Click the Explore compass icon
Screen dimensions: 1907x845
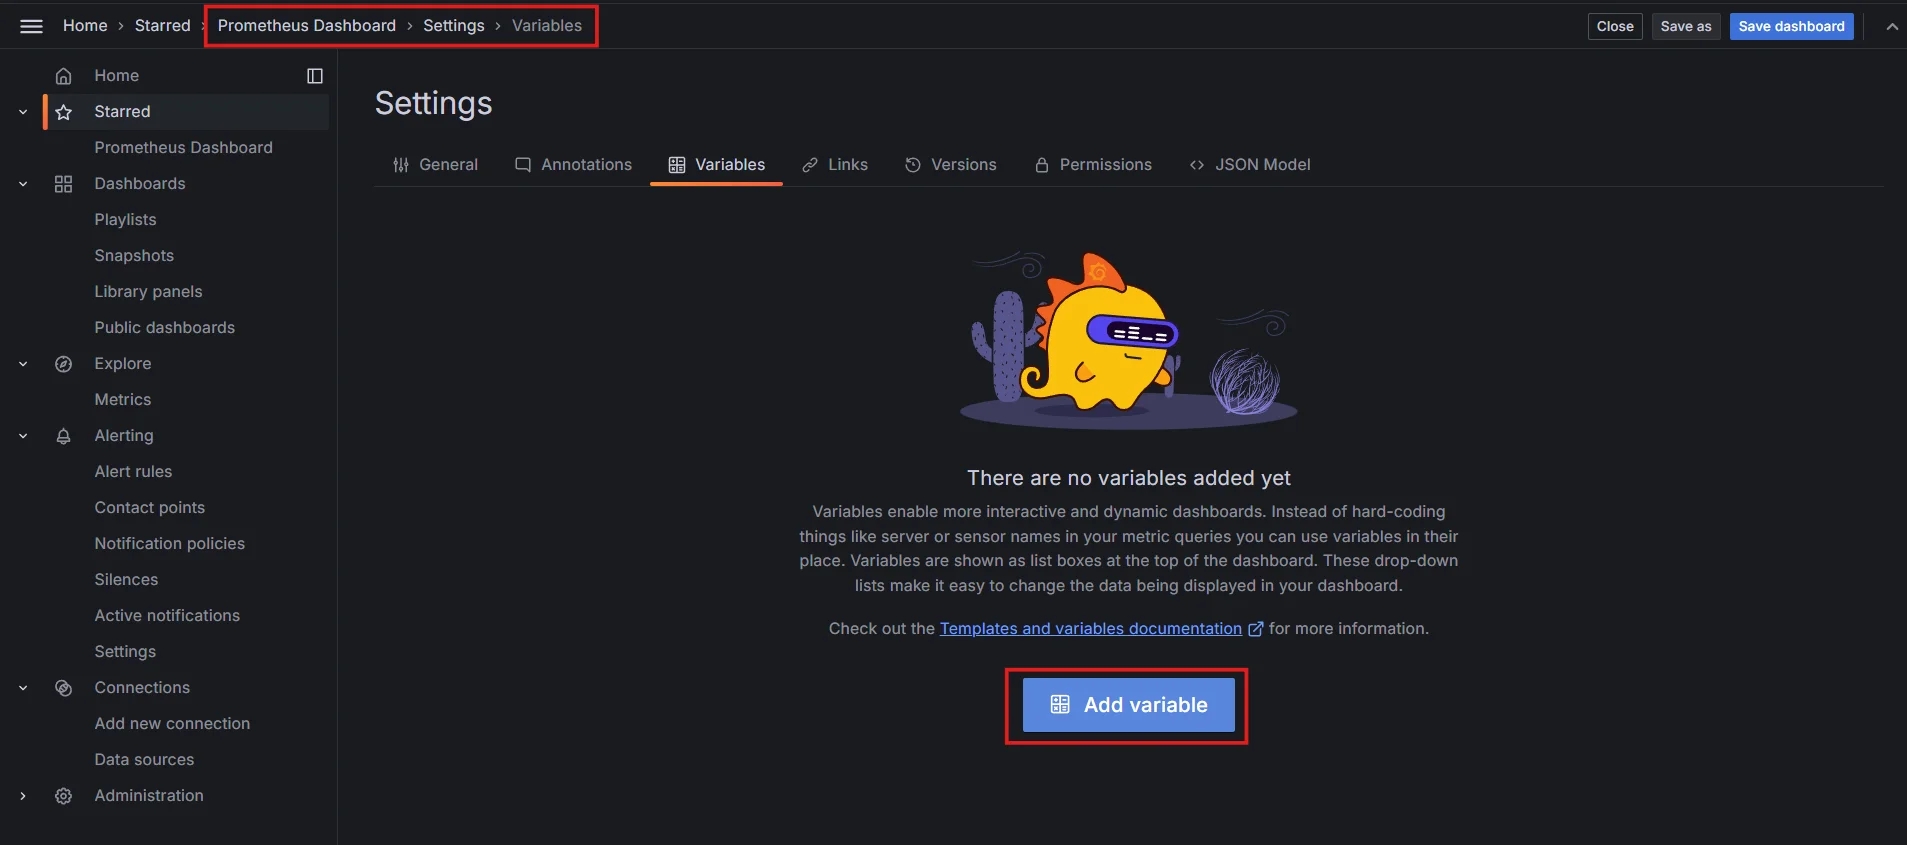pos(63,364)
